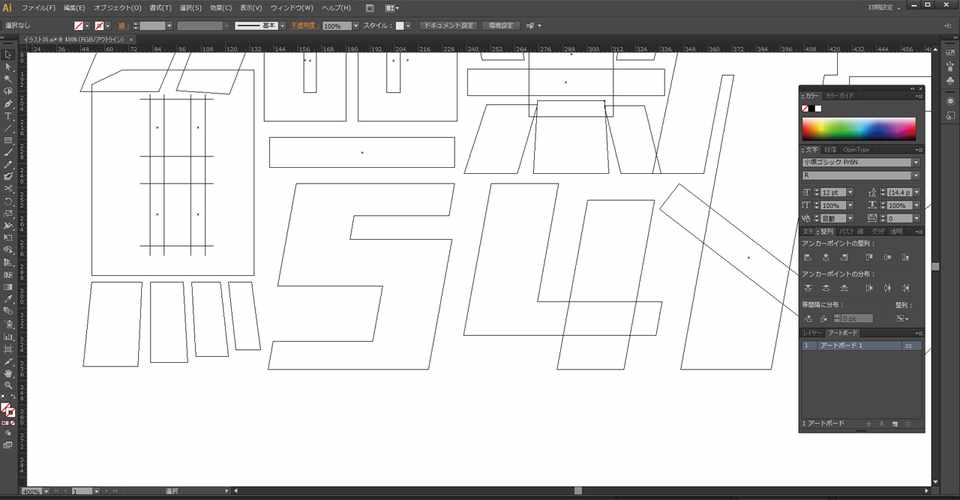This screenshot has height=500, width=960.
Task: Open the ファイル(F) menu
Action: pyautogui.click(x=38, y=8)
